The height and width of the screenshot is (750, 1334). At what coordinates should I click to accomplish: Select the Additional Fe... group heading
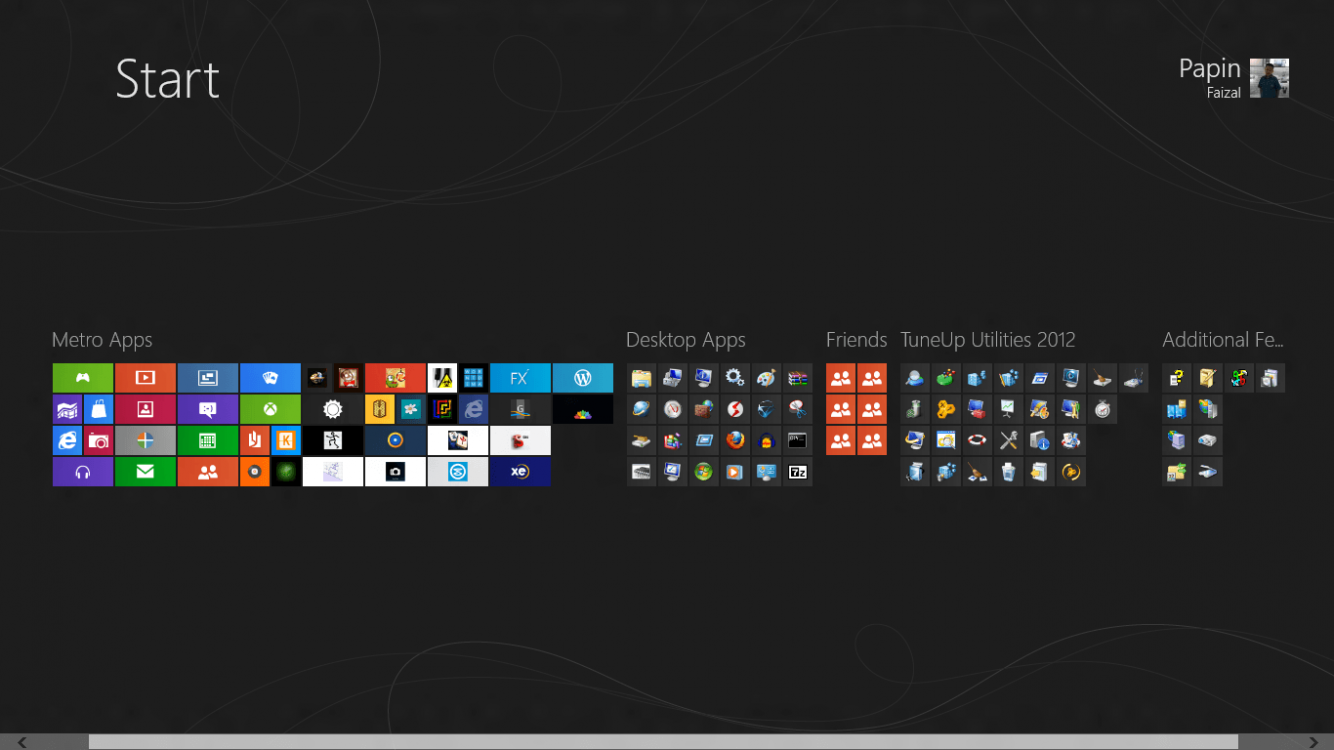(x=1223, y=340)
